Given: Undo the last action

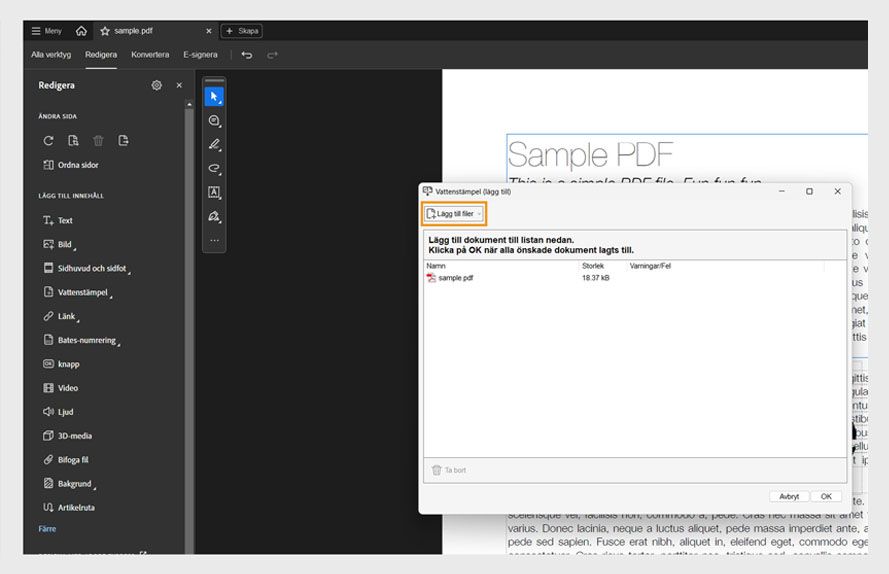Looking at the screenshot, I should coord(247,55).
